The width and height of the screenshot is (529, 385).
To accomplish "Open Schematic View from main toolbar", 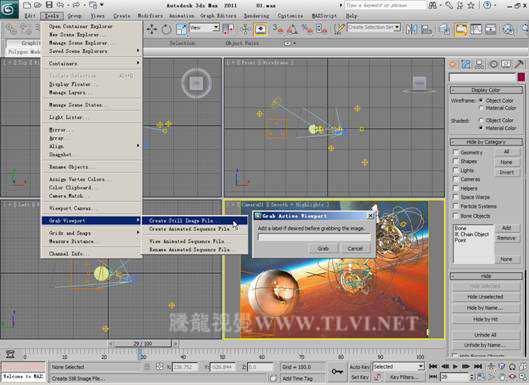I will pyautogui.click(x=491, y=30).
